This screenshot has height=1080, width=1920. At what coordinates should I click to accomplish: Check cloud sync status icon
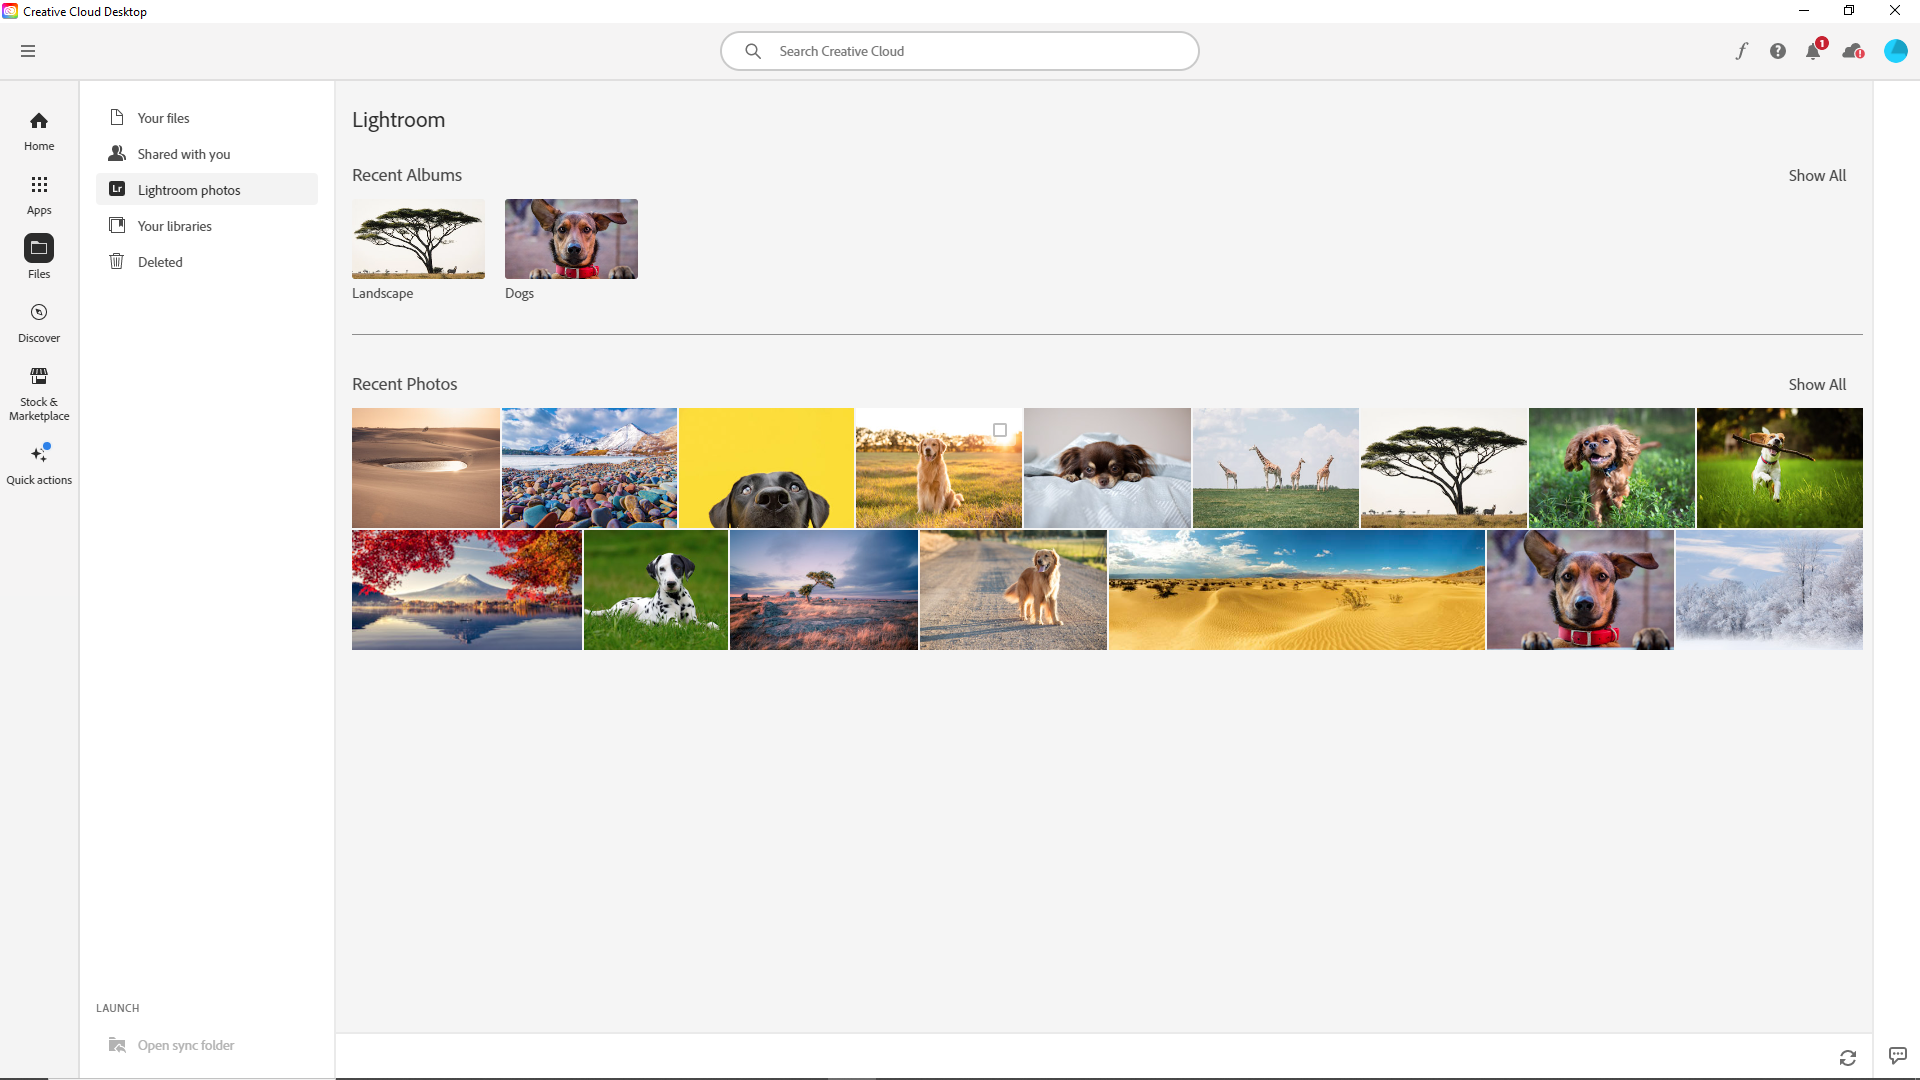pyautogui.click(x=1852, y=51)
